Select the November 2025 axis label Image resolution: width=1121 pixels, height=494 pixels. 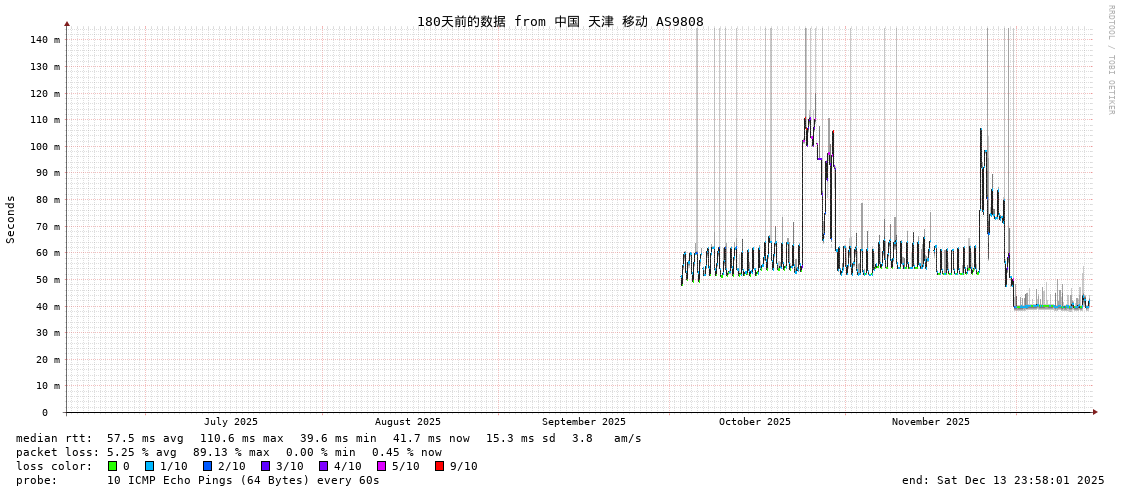click(930, 422)
